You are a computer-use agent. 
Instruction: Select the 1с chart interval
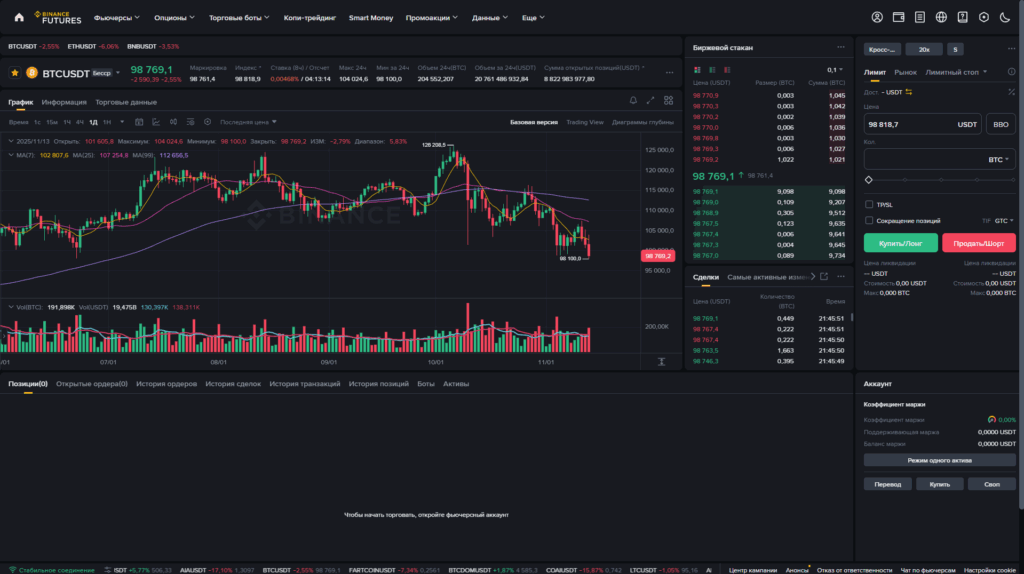tap(37, 122)
